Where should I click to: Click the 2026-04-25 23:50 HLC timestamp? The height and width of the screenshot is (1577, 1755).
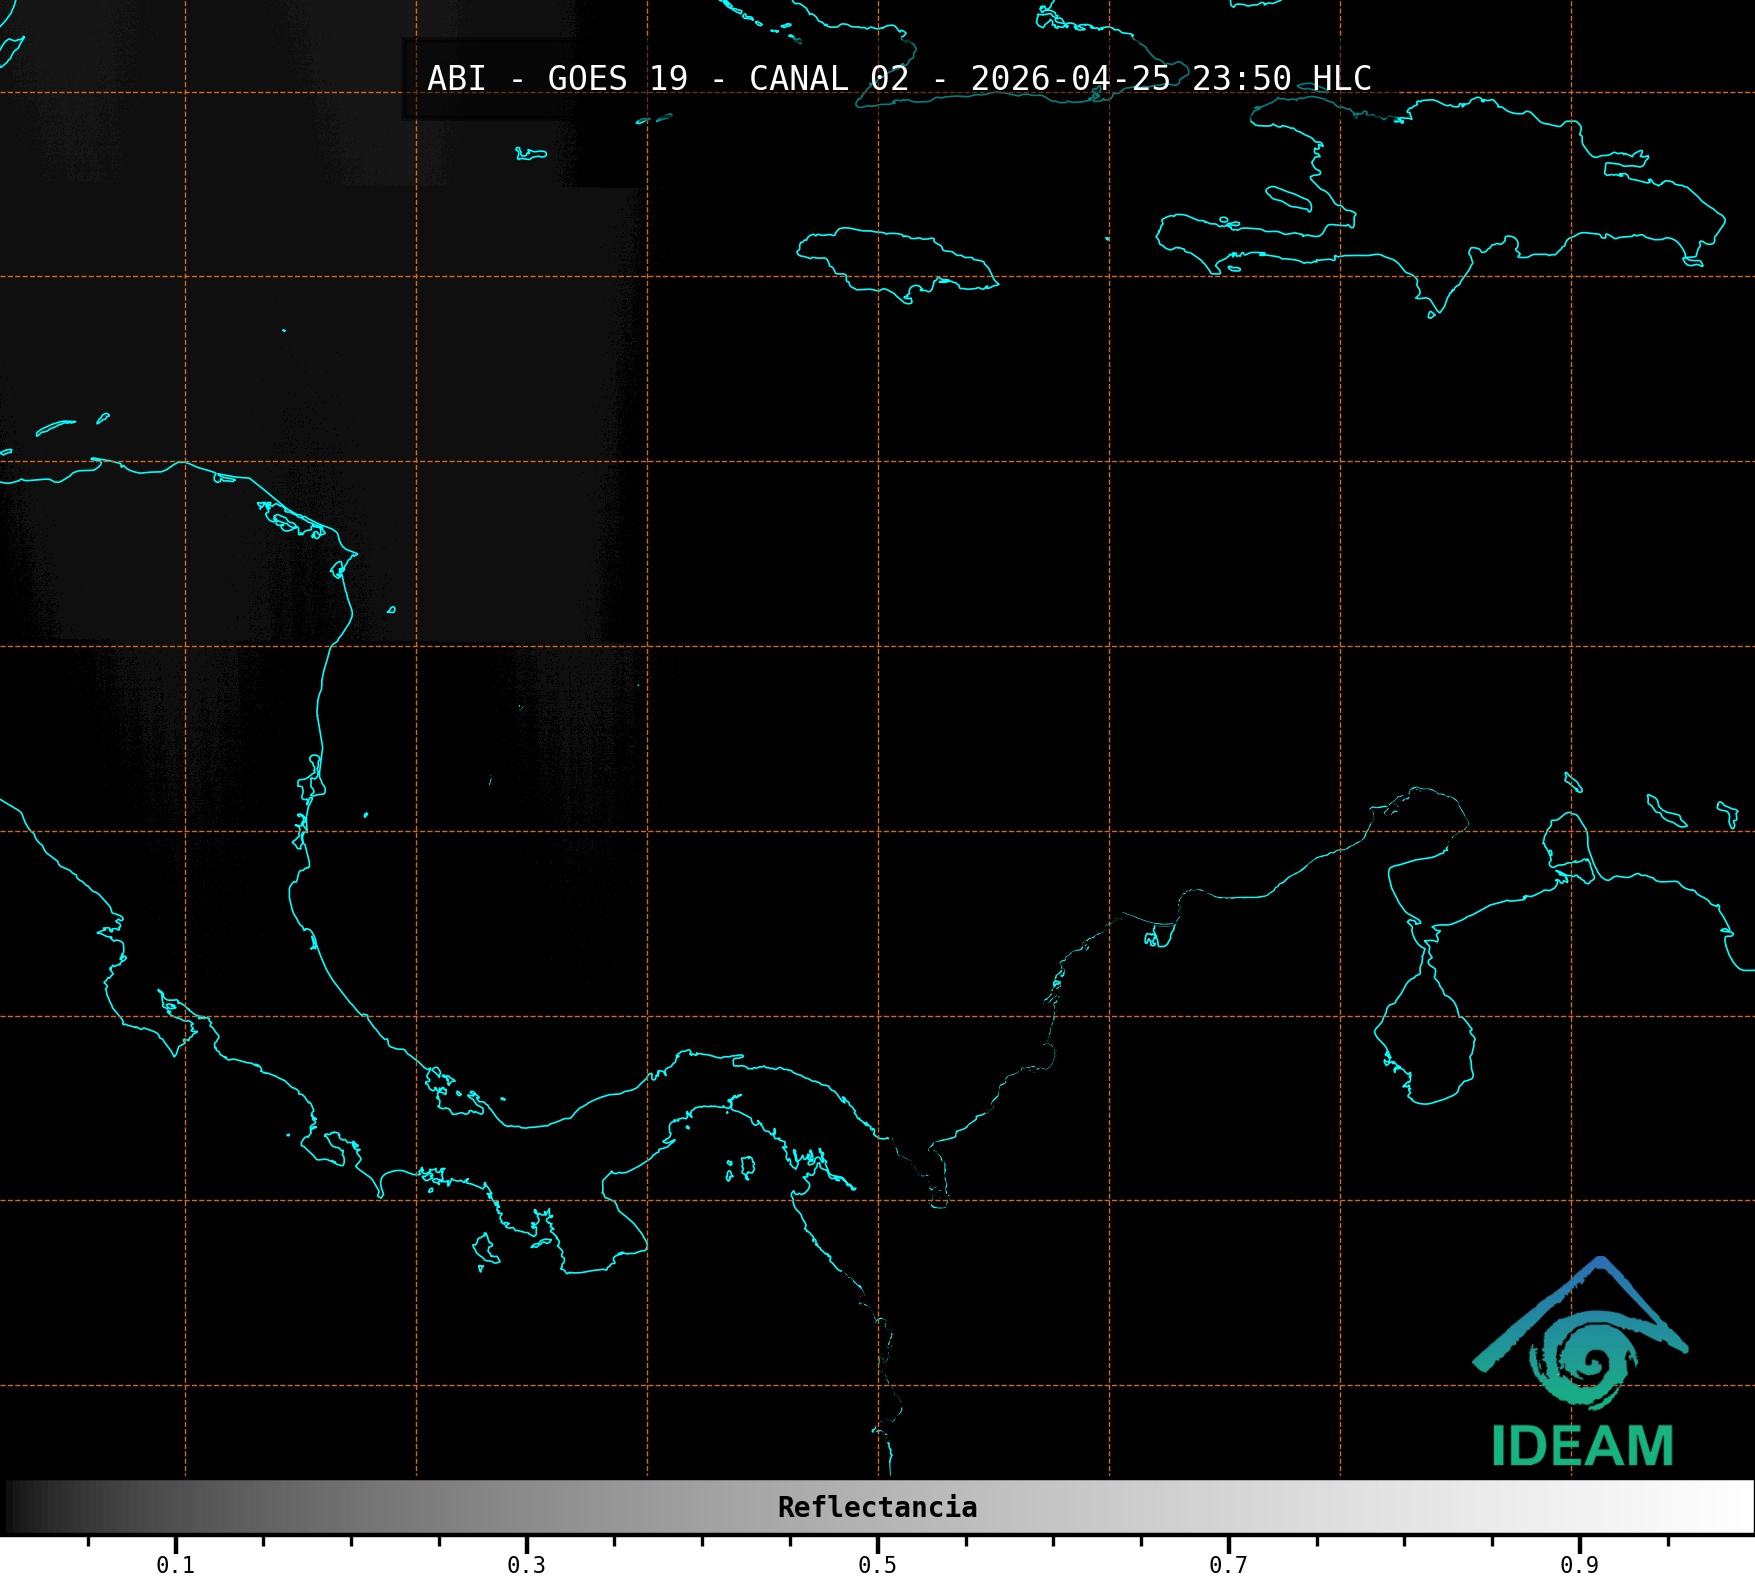coord(1170,78)
